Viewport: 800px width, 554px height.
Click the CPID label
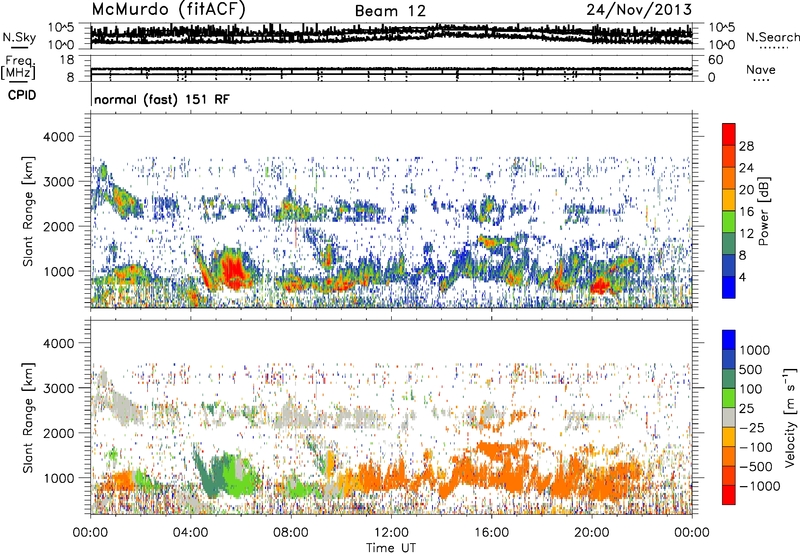[x=22, y=95]
